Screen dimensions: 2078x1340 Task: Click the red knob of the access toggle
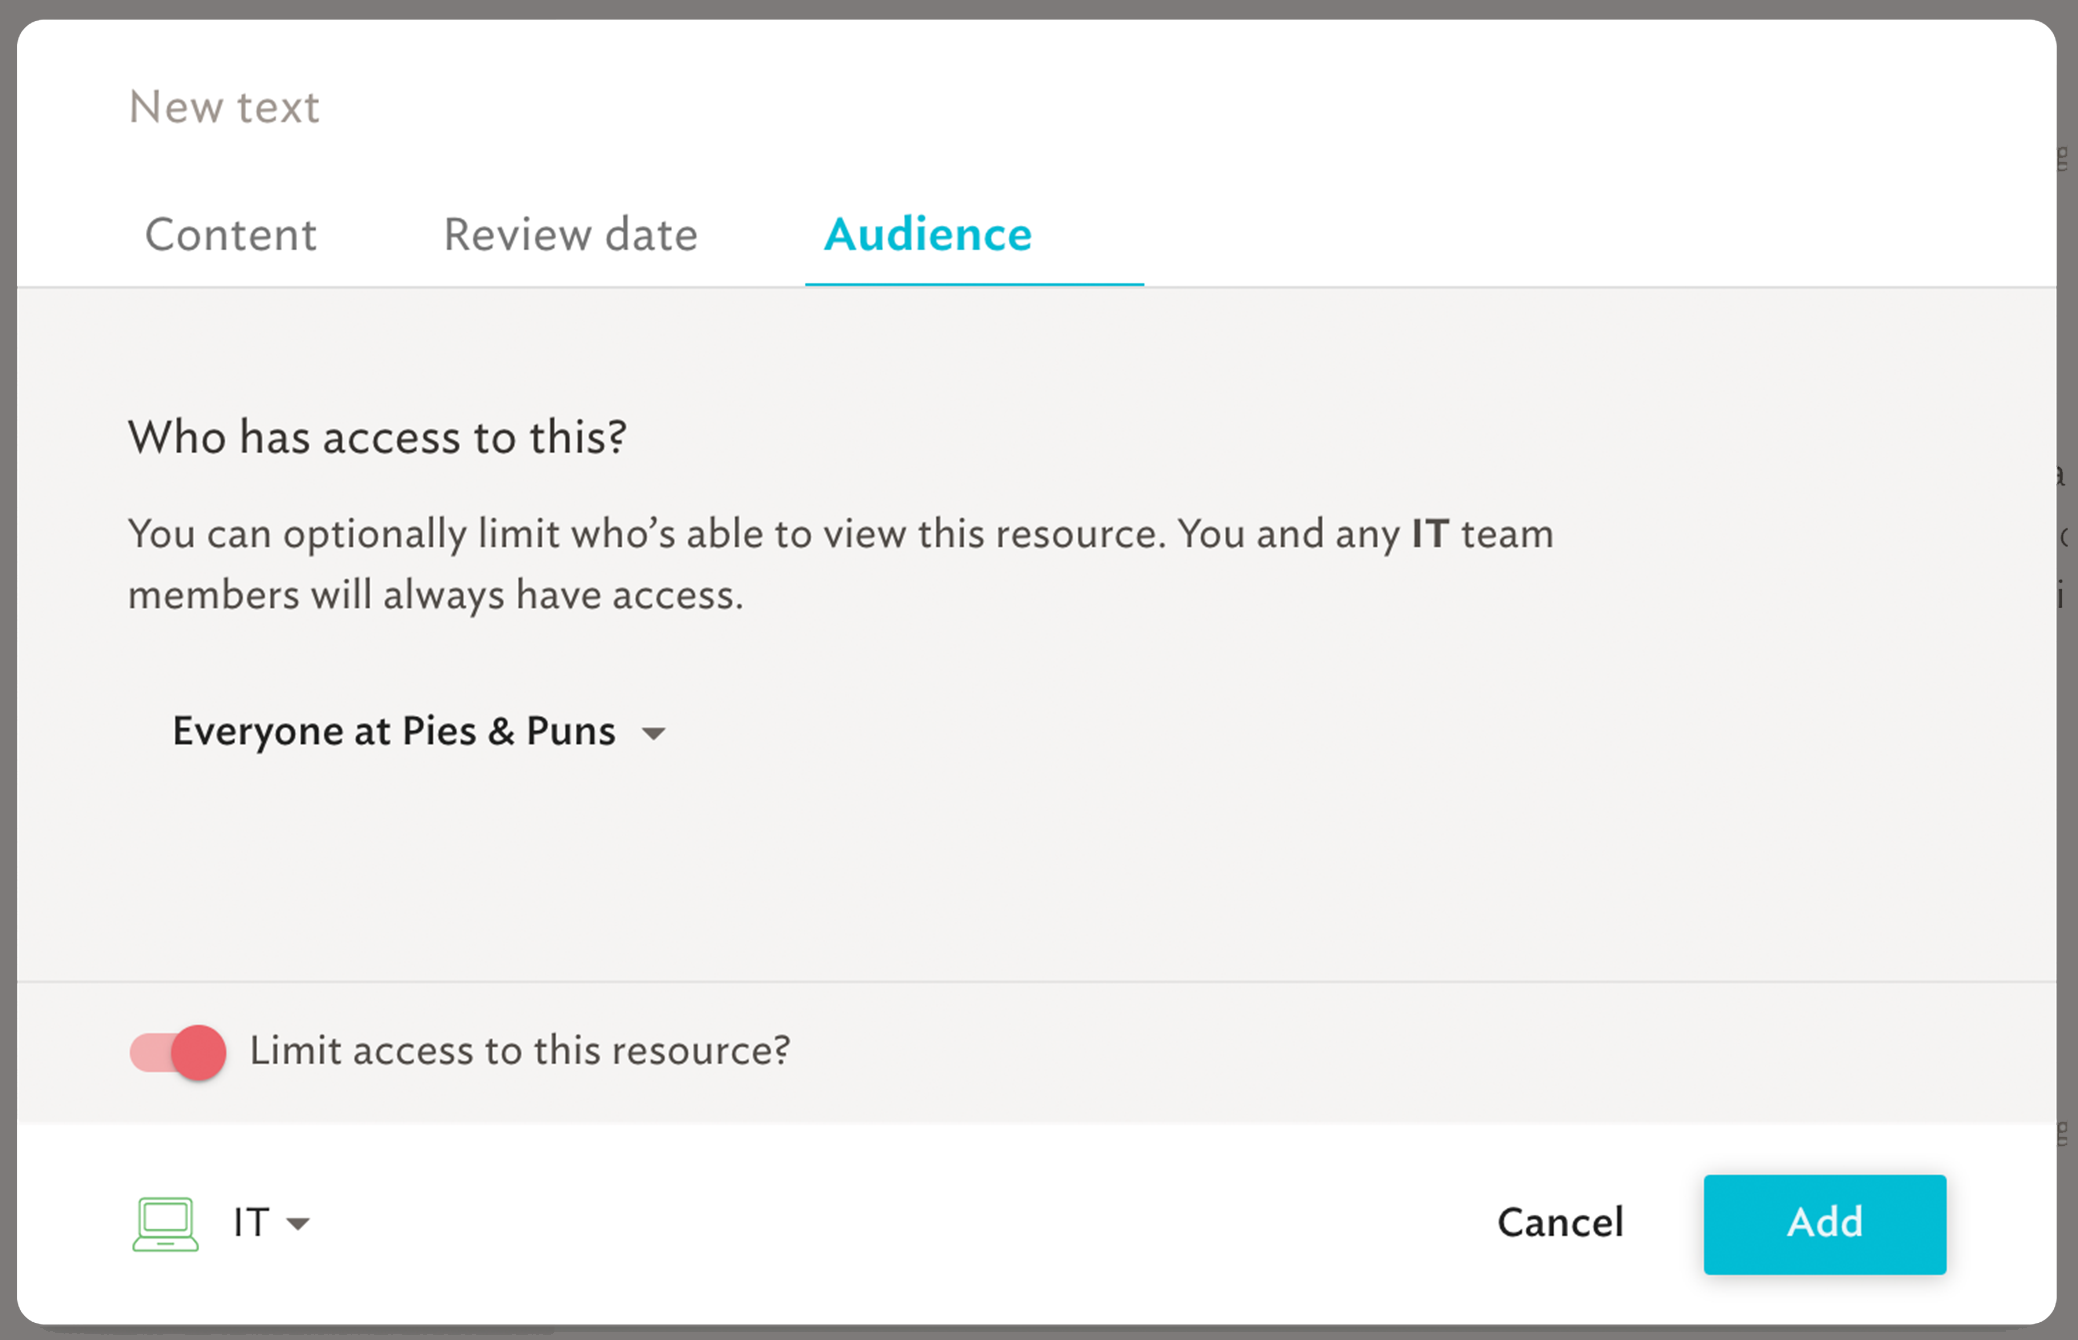[x=199, y=1052]
